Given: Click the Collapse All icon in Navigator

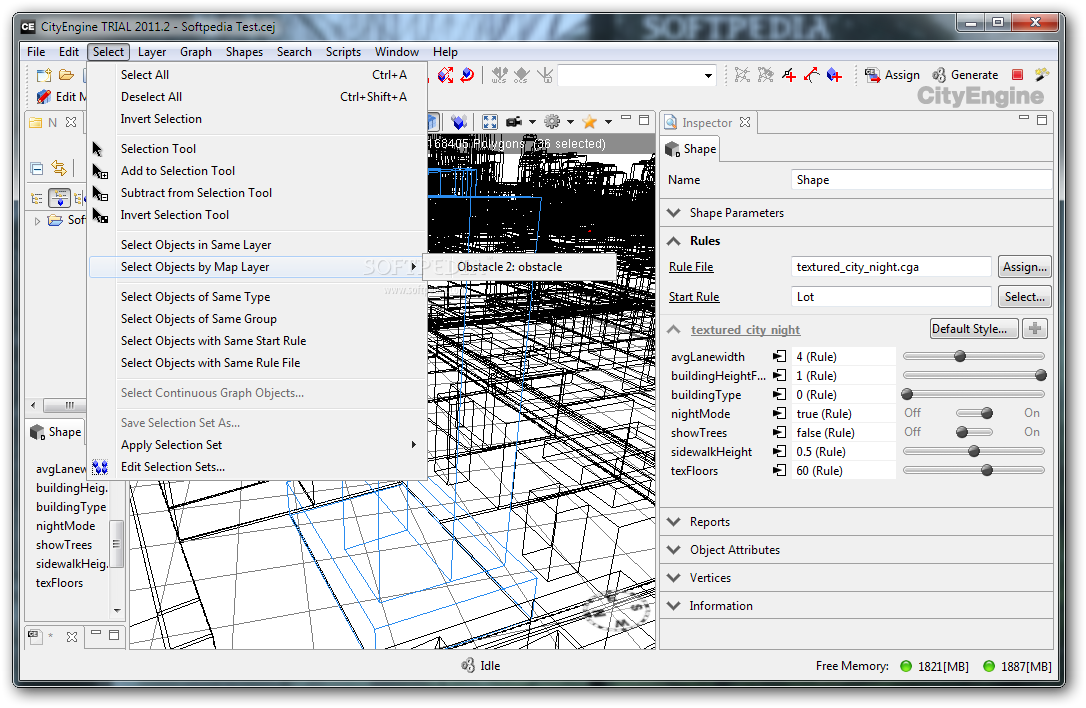Looking at the screenshot, I should tap(37, 168).
